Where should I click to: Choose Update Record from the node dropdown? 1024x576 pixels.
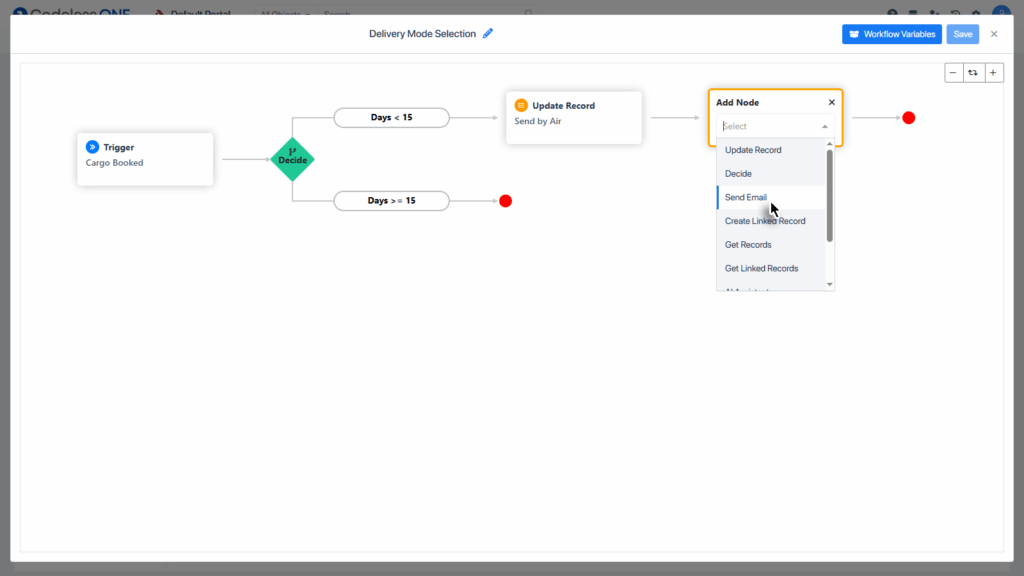(753, 150)
